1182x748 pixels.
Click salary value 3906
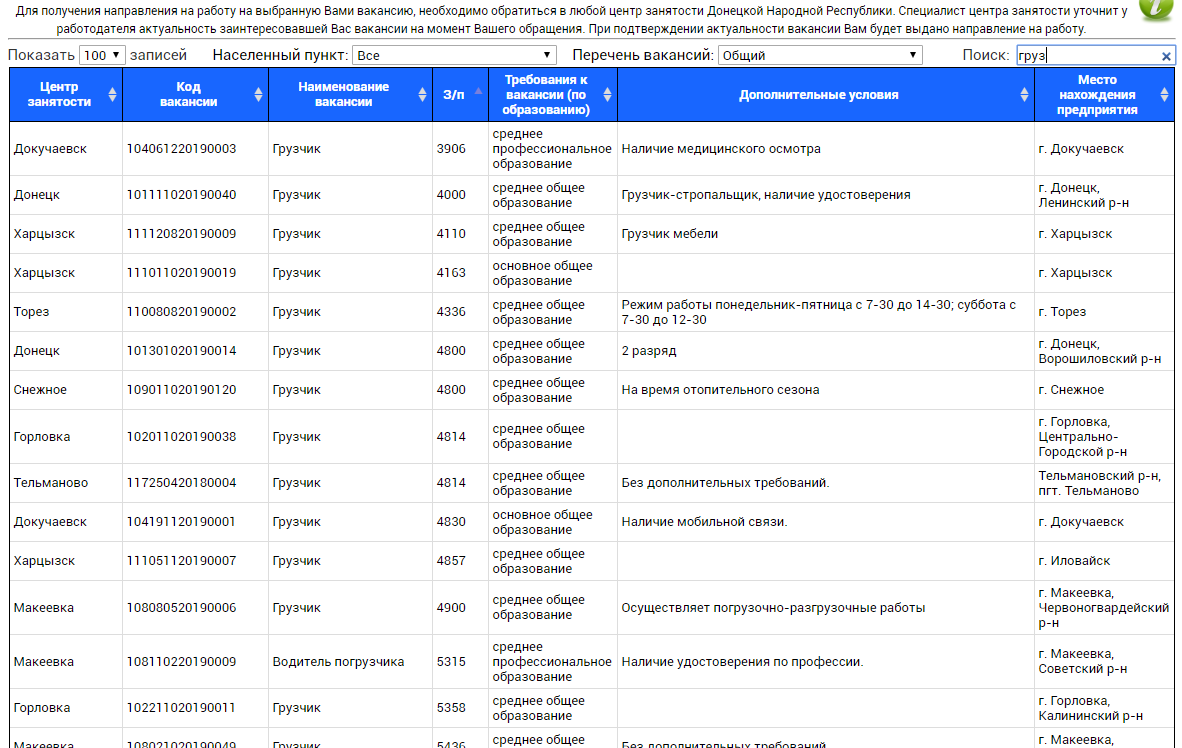coord(451,149)
